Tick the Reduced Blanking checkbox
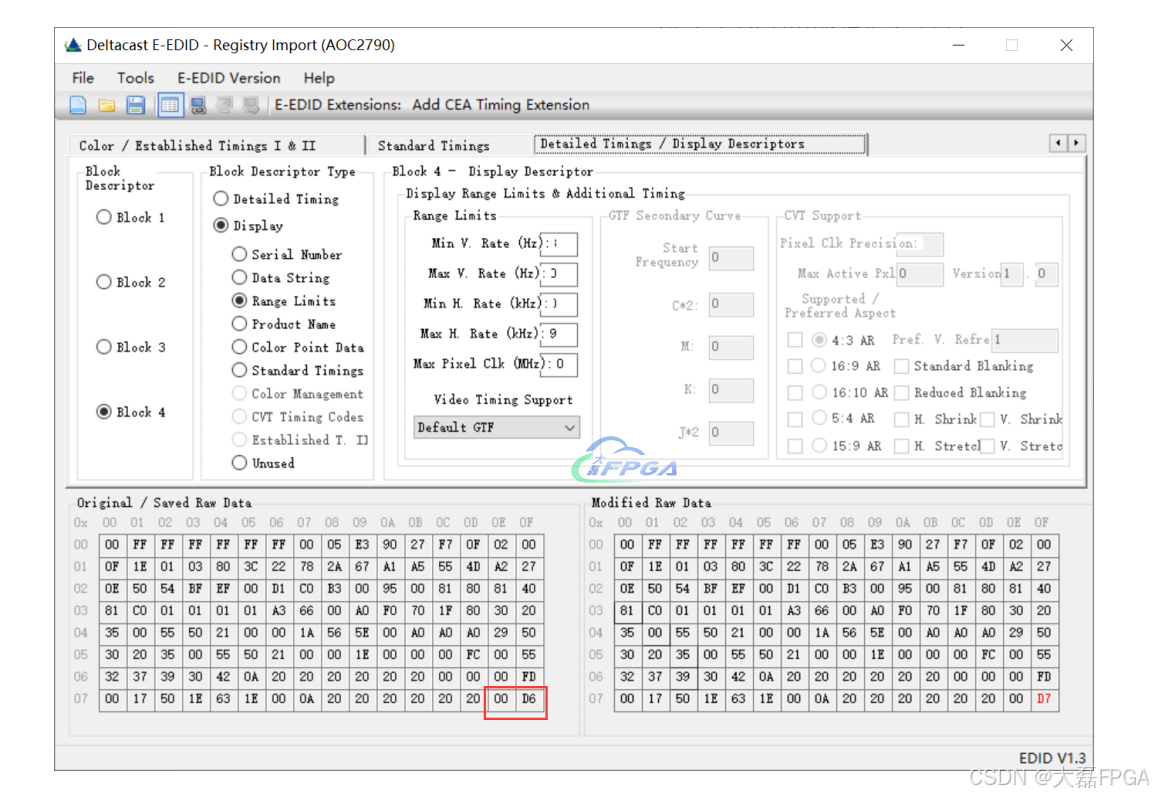 (x=902, y=392)
